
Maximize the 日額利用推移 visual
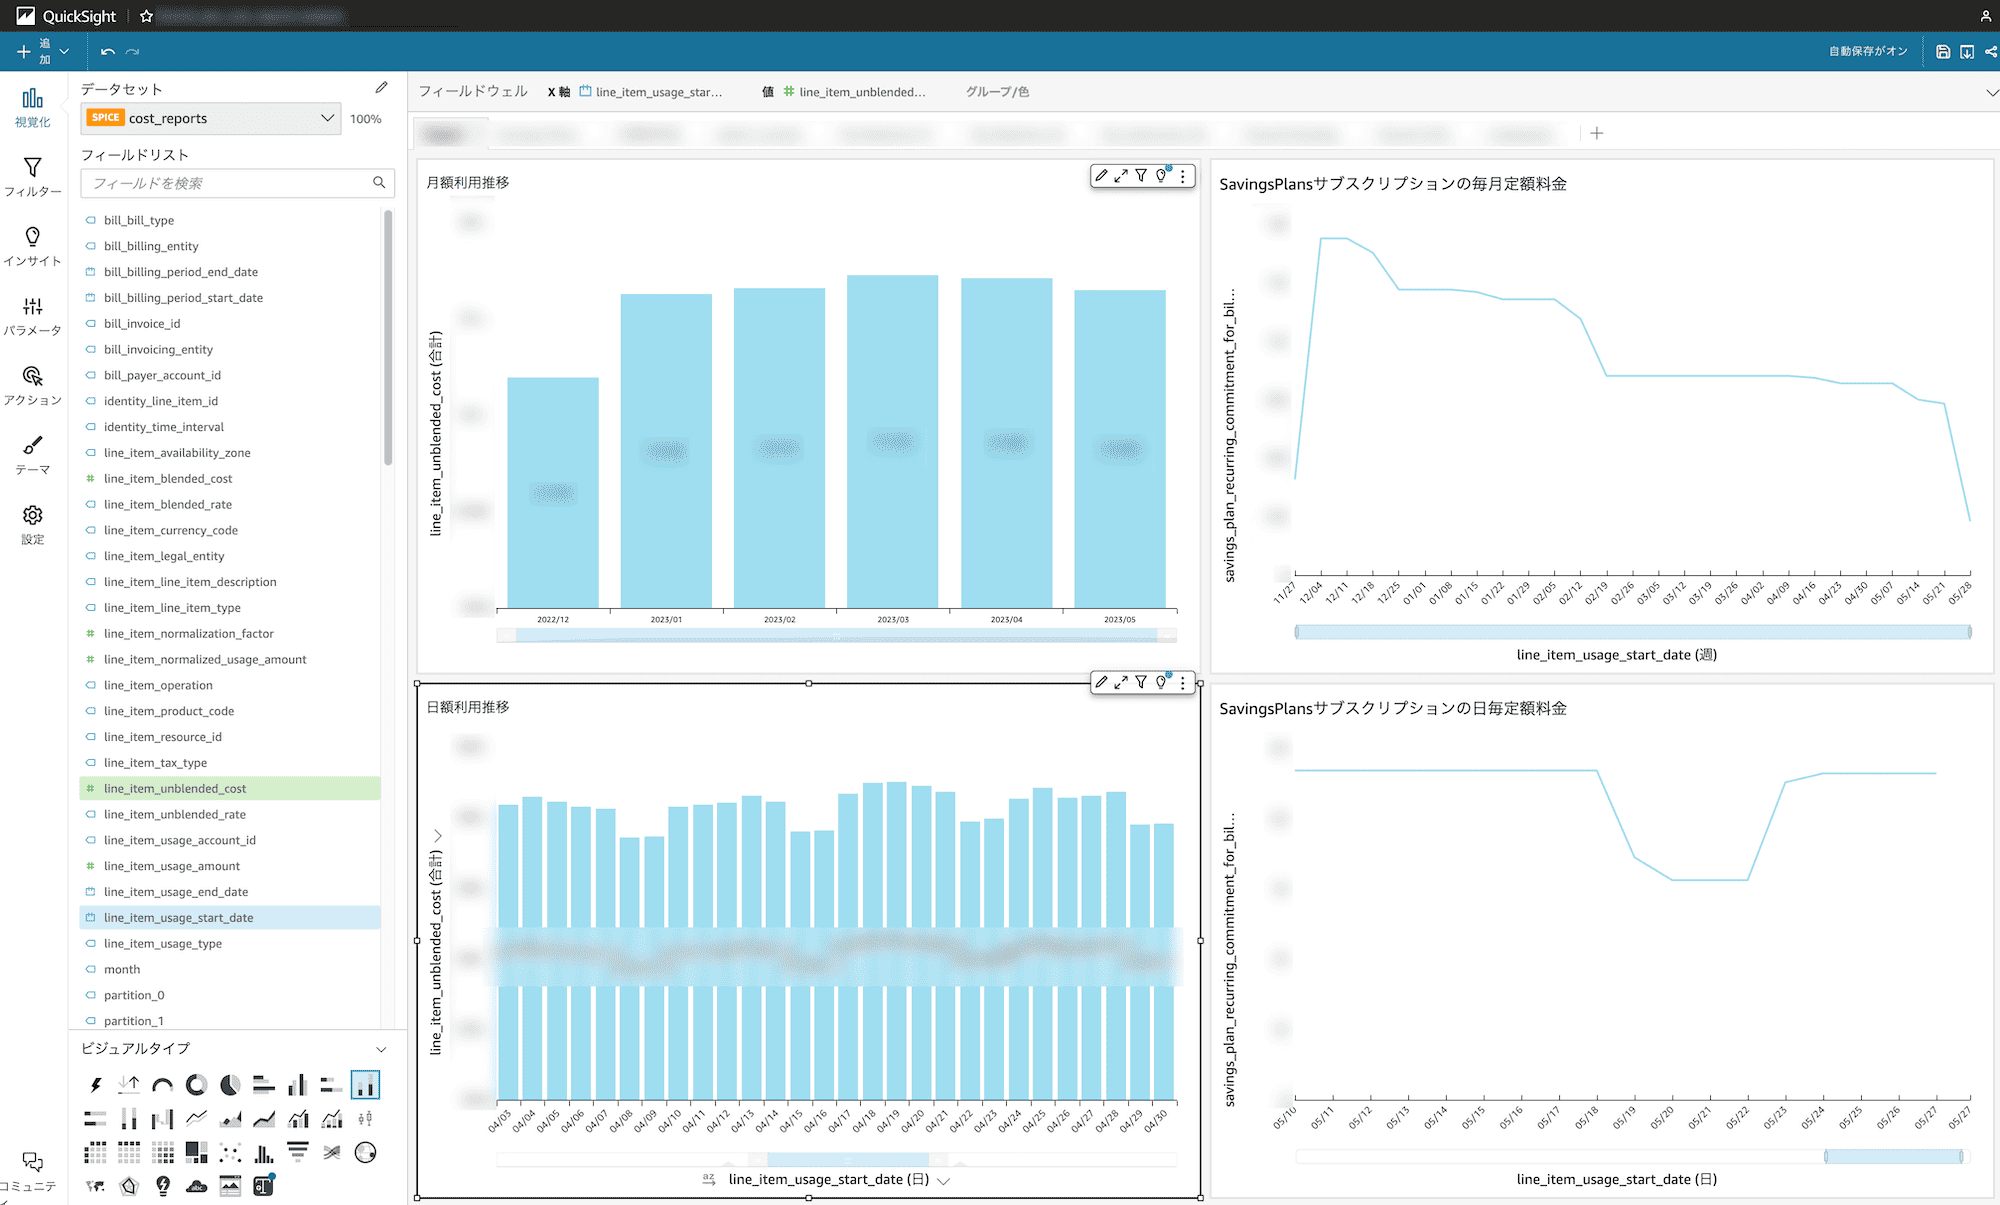pyautogui.click(x=1121, y=682)
